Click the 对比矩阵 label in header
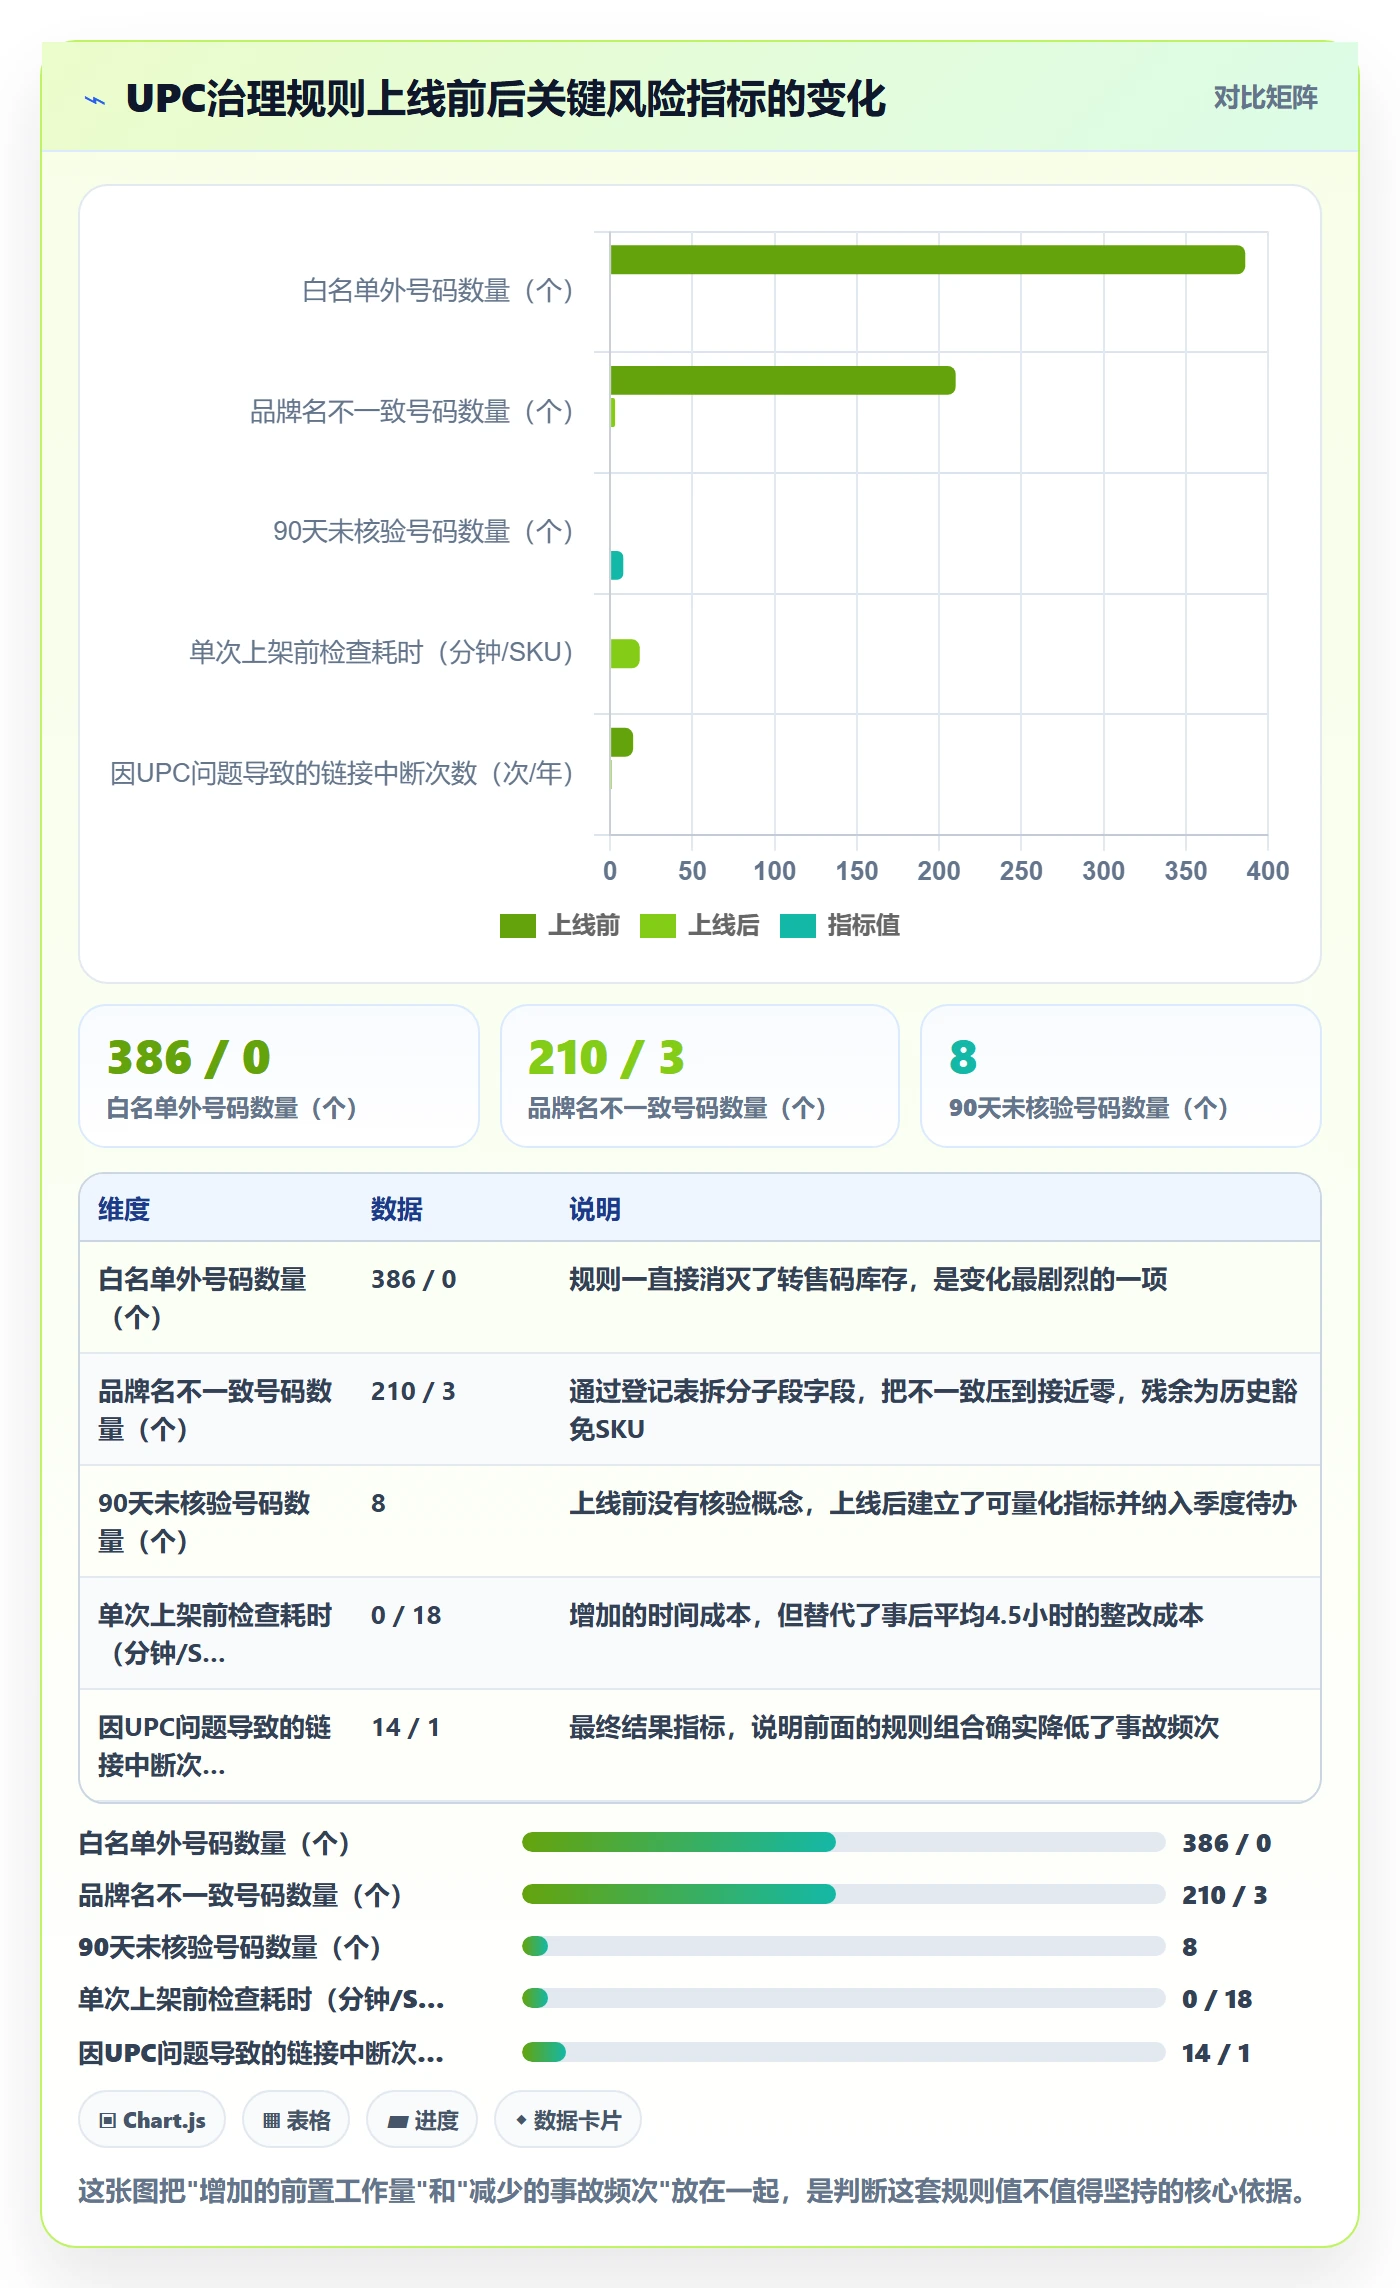 1265,98
